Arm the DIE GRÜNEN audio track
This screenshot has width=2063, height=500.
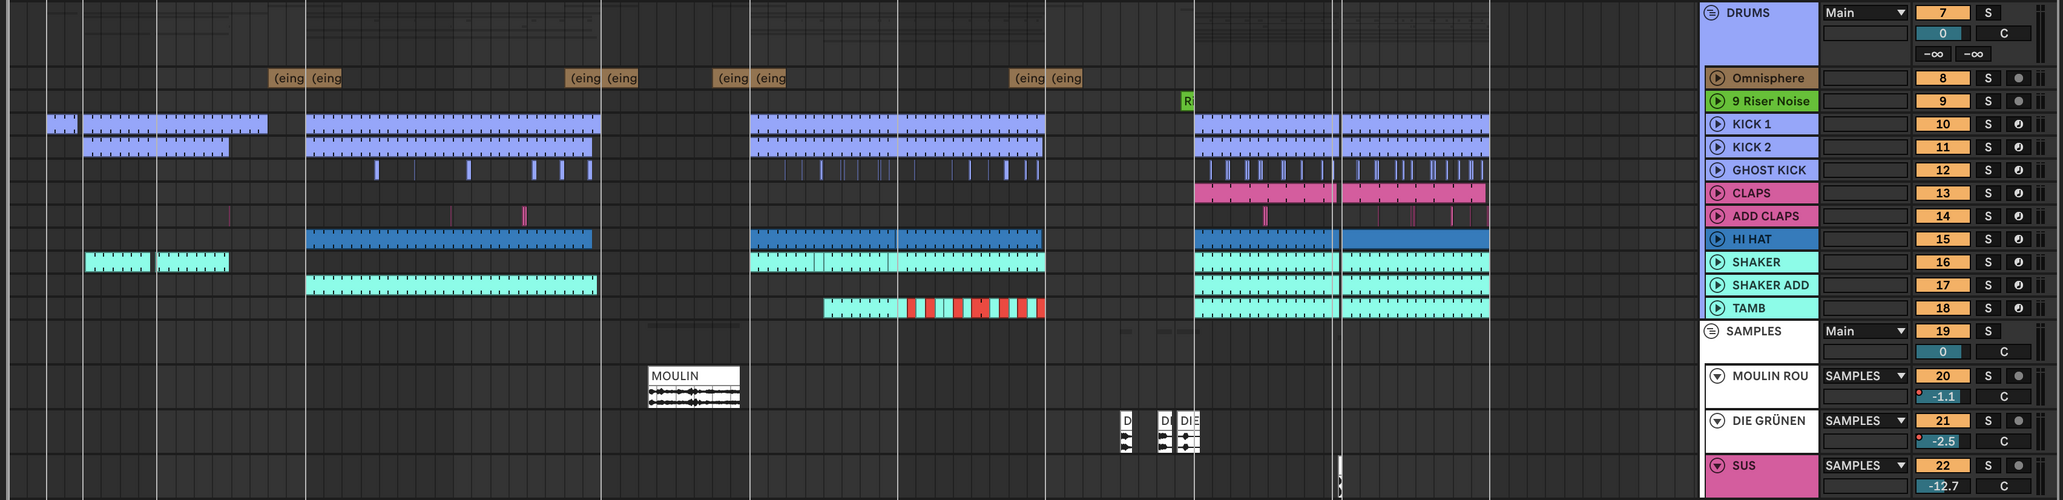2018,421
